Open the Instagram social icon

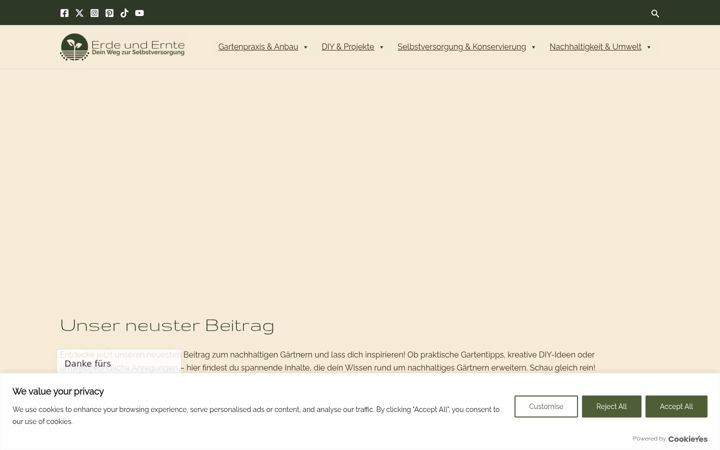point(95,13)
